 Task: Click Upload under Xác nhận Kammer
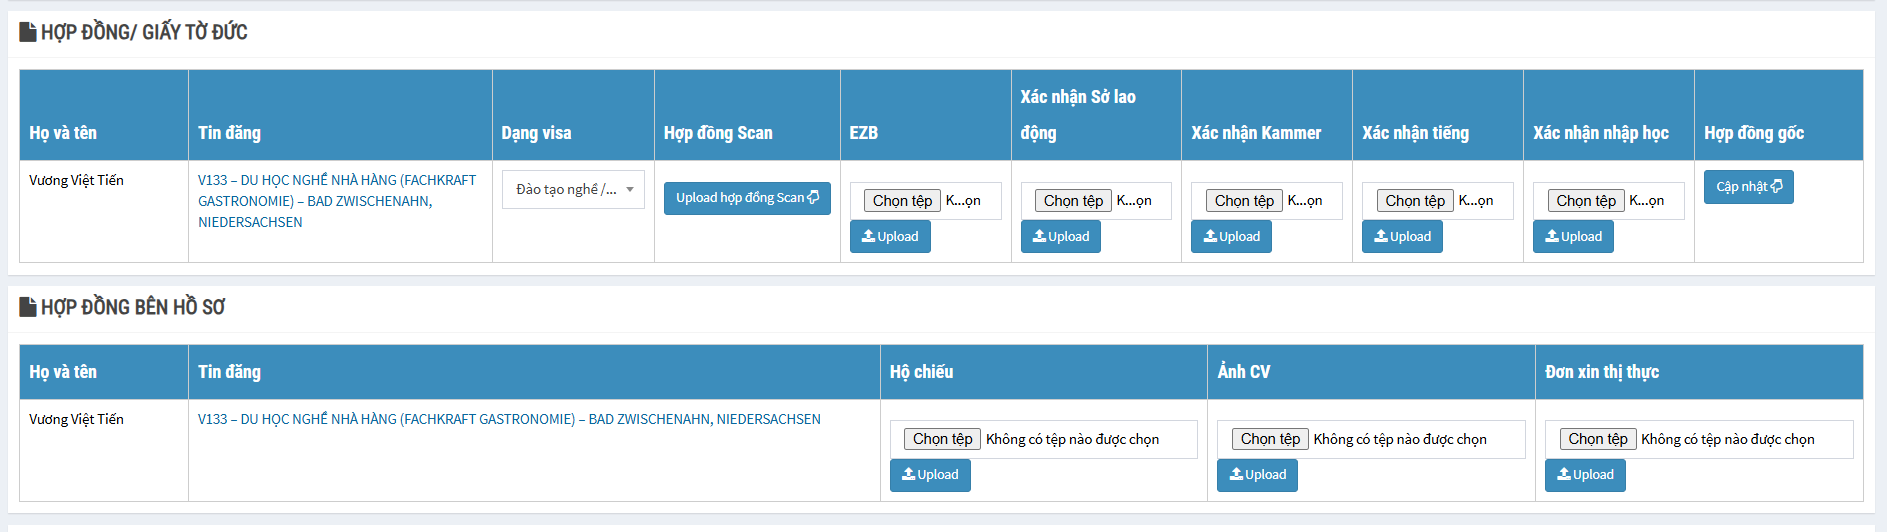pos(1231,237)
